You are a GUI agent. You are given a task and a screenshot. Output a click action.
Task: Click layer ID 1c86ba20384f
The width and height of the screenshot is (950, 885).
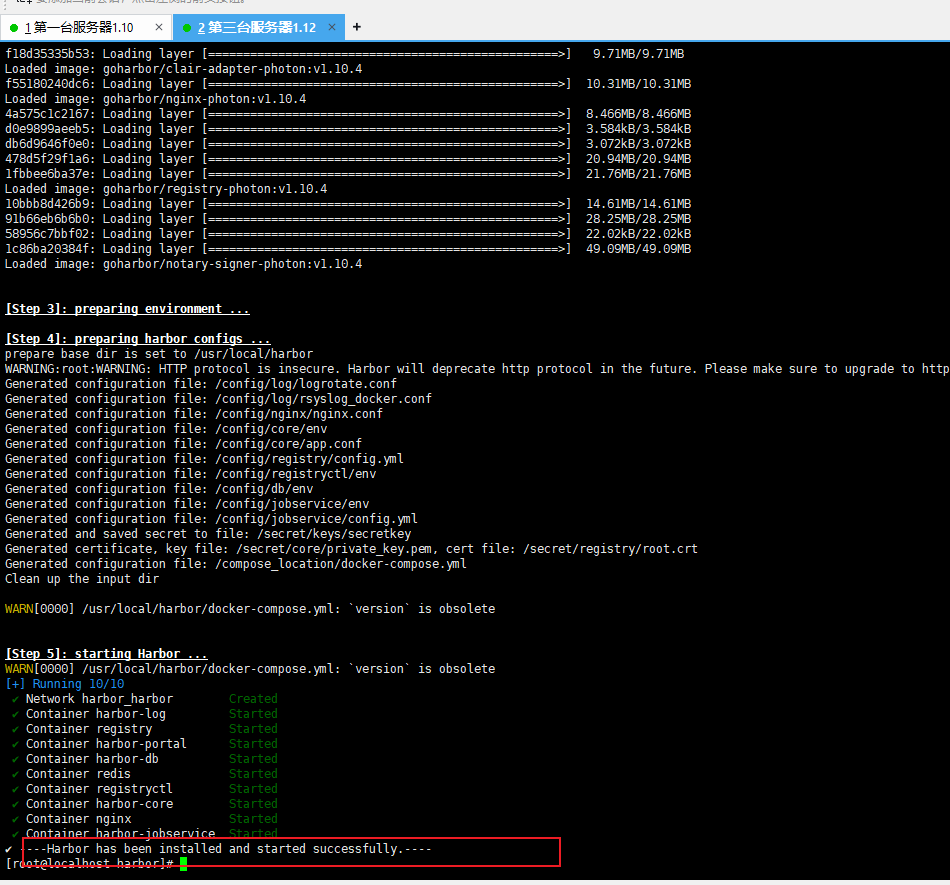[x=47, y=249]
